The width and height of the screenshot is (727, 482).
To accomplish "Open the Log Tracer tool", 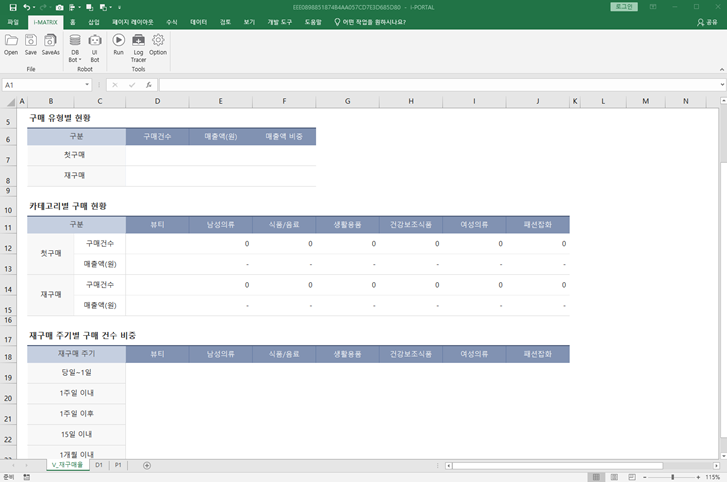I will 138,46.
